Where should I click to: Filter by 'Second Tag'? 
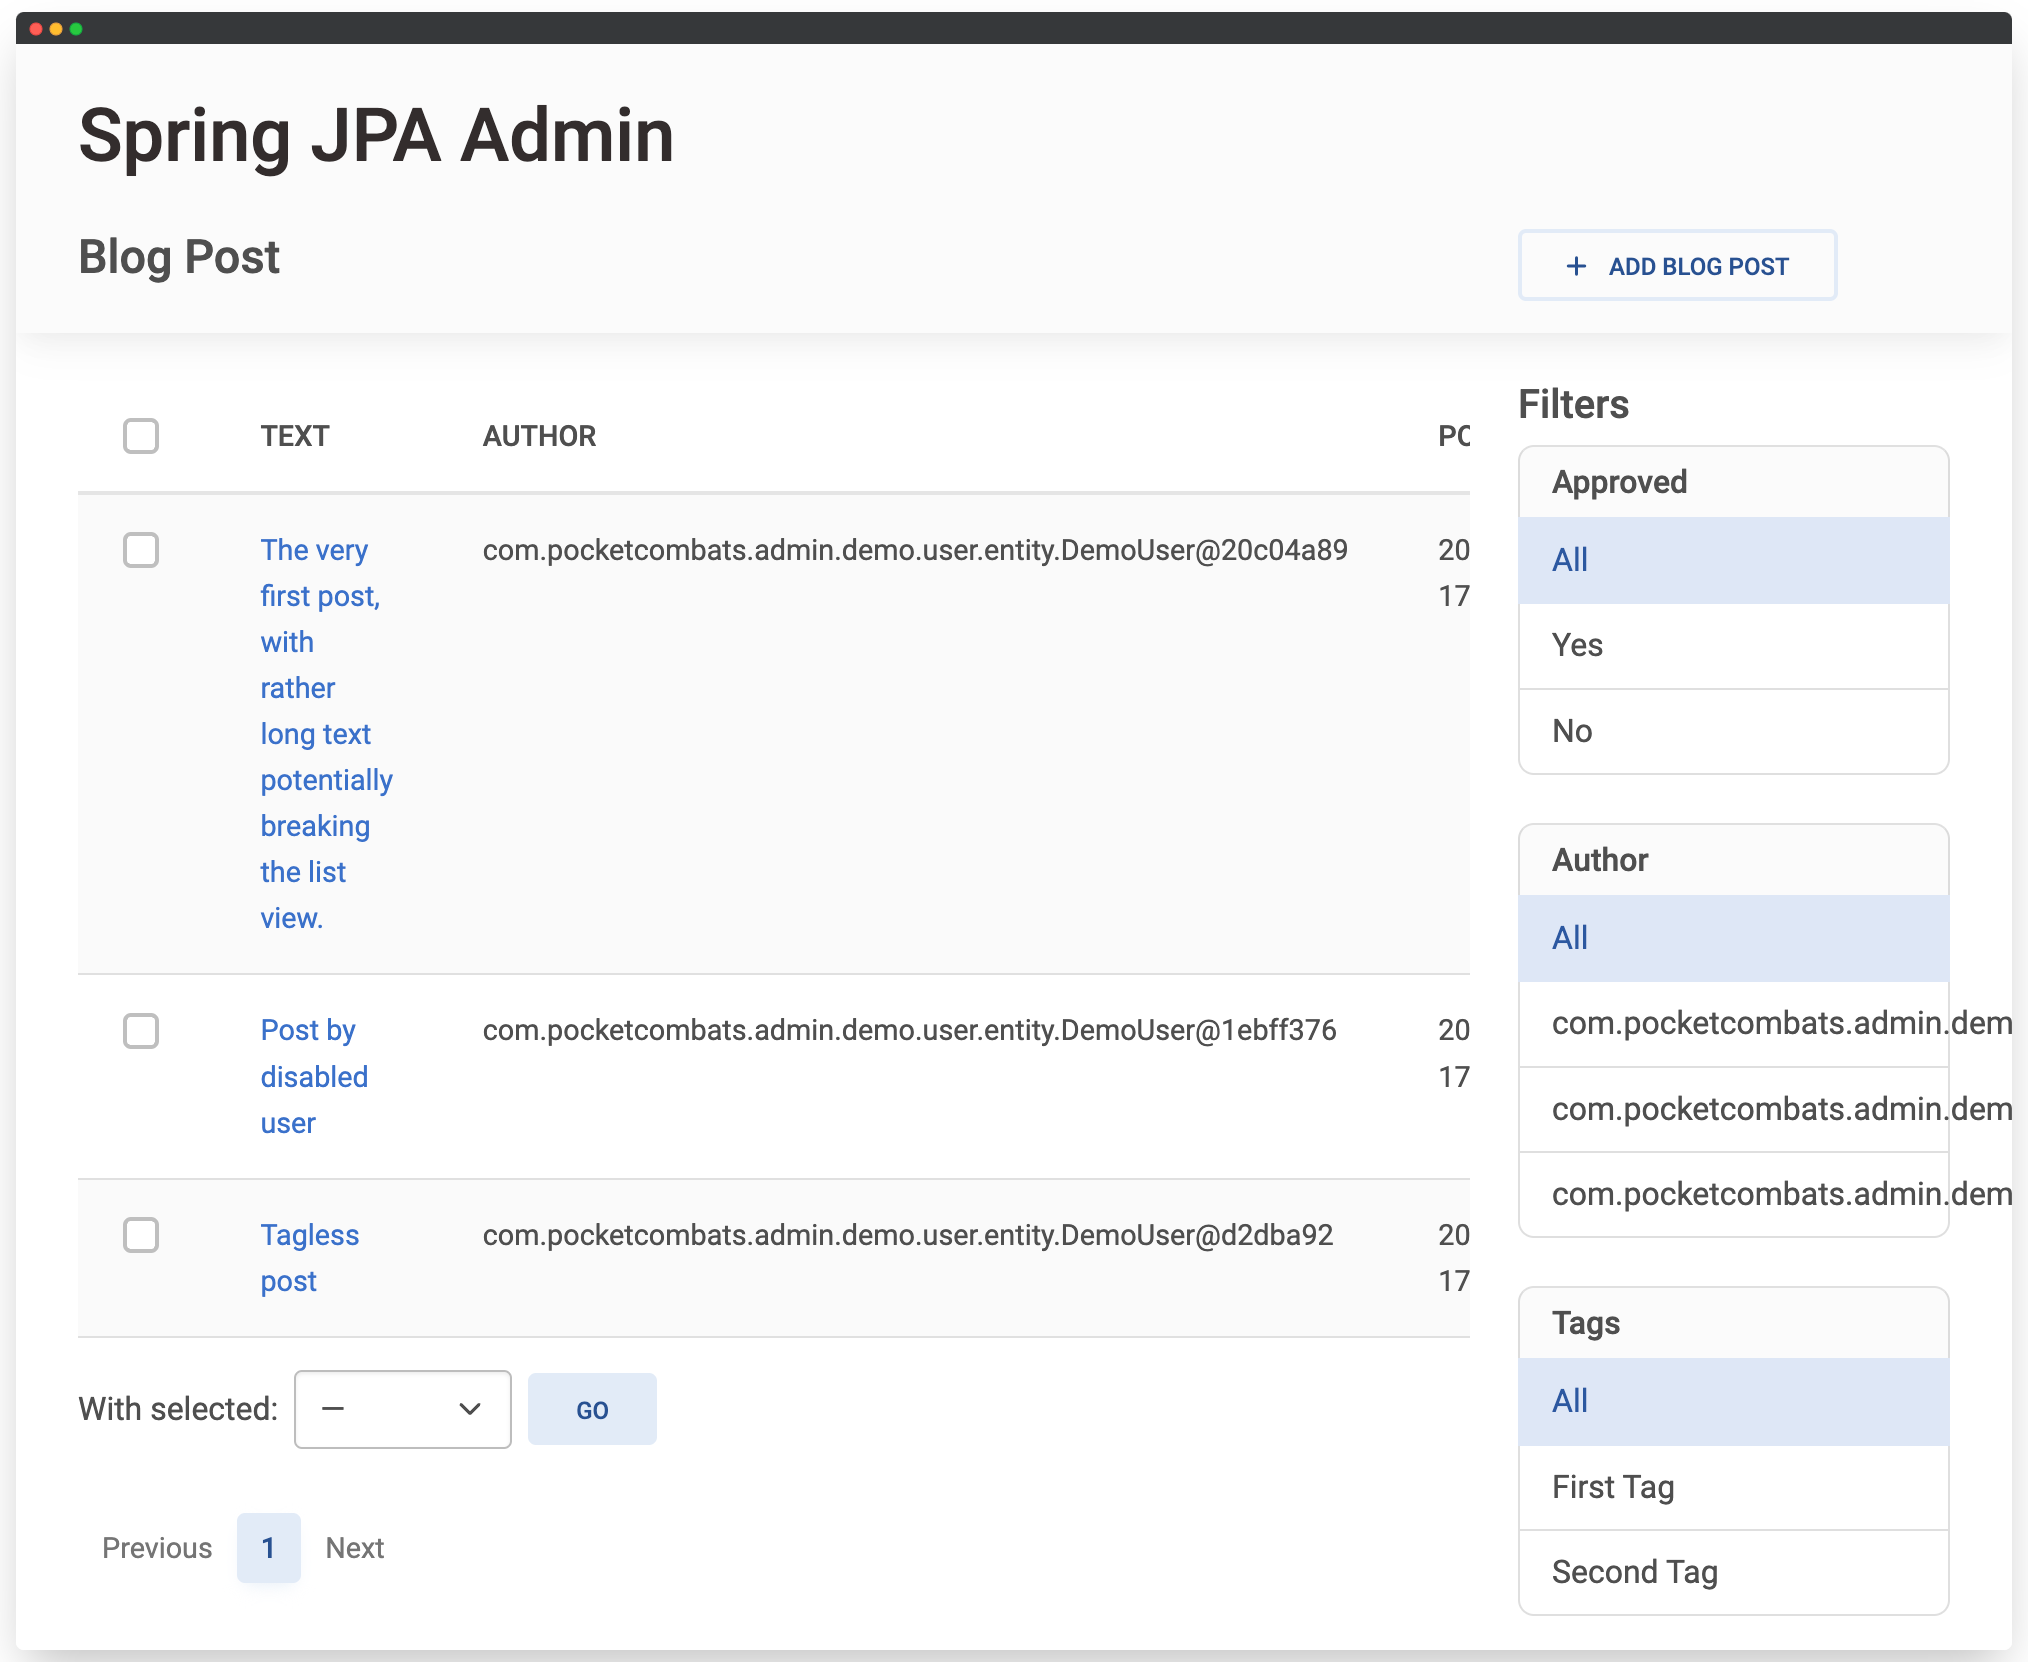coord(1733,1572)
